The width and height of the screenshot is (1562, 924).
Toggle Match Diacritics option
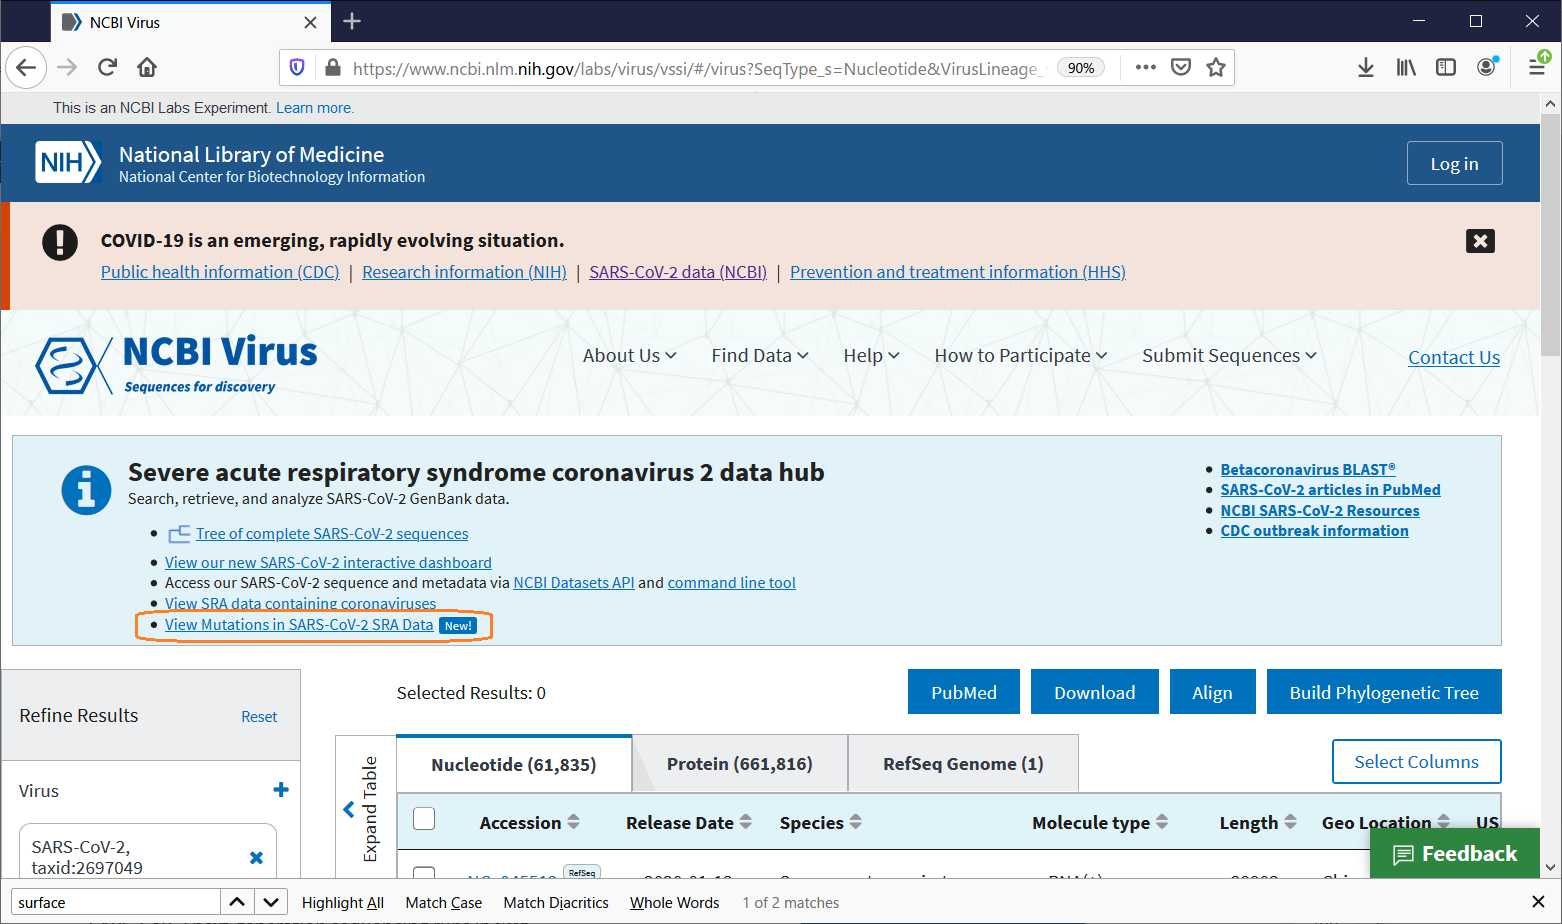click(x=556, y=902)
